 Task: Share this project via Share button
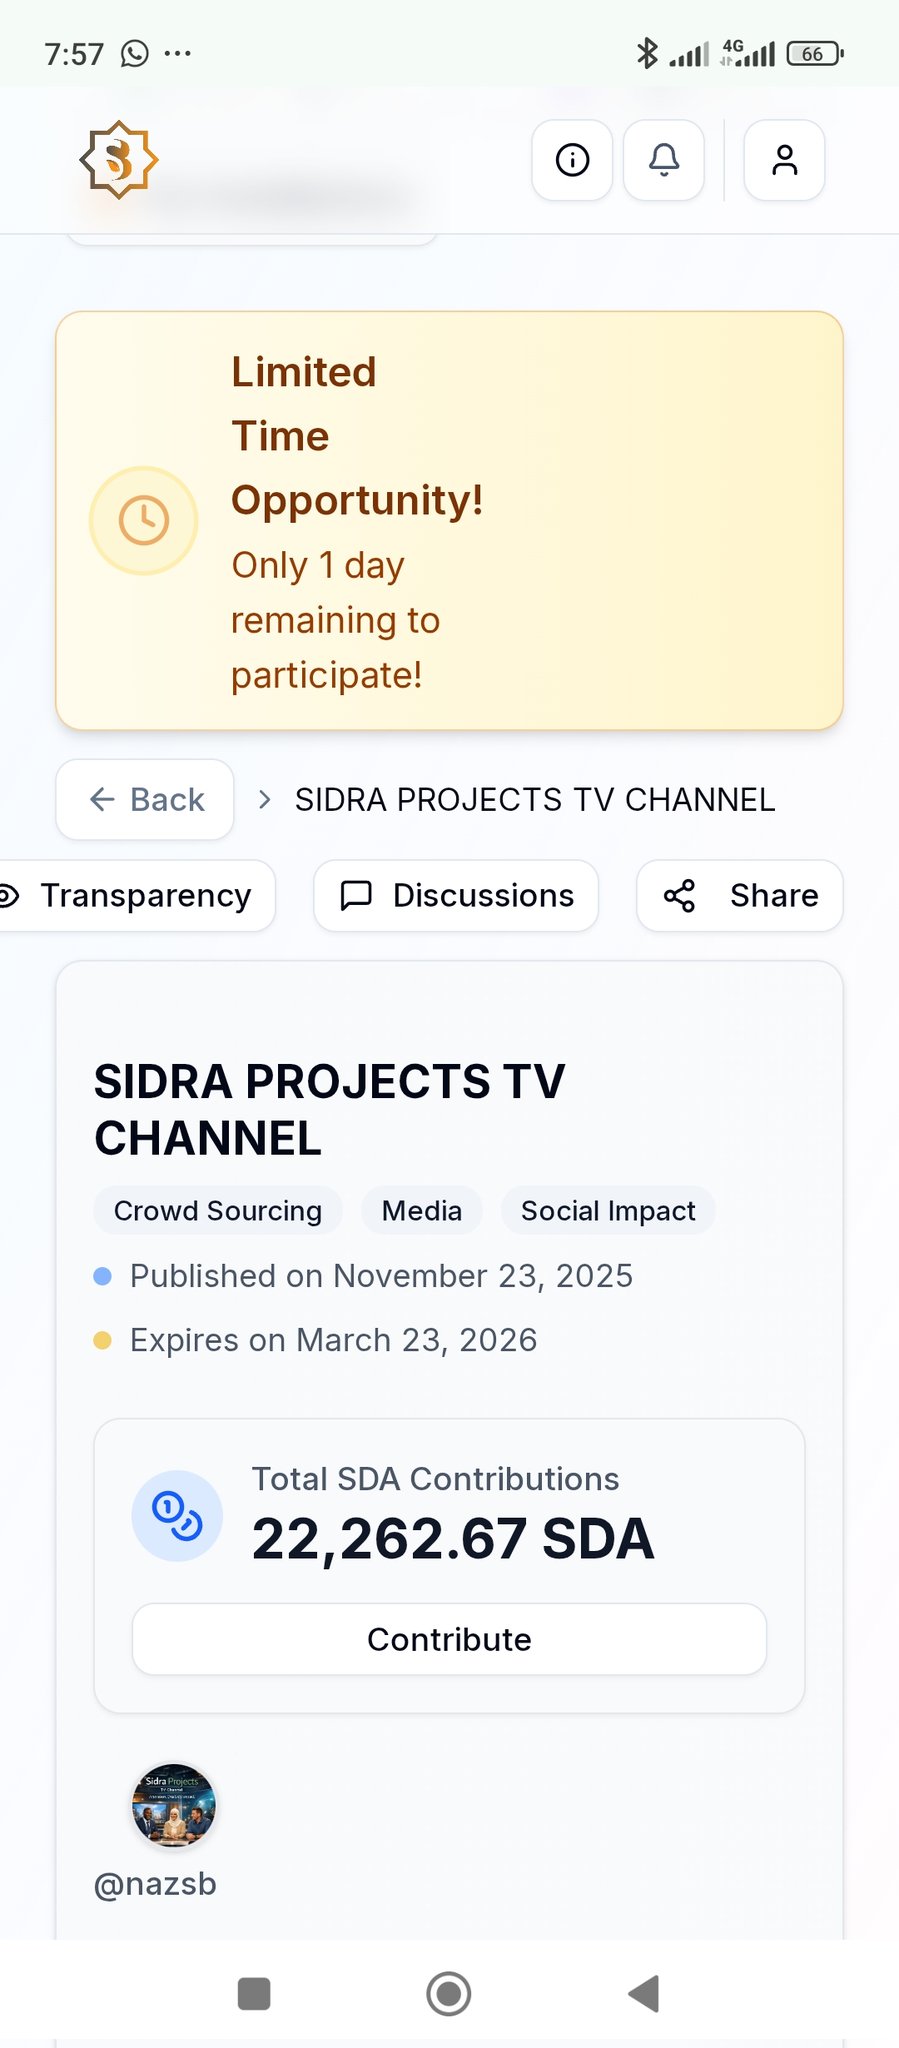tap(740, 896)
